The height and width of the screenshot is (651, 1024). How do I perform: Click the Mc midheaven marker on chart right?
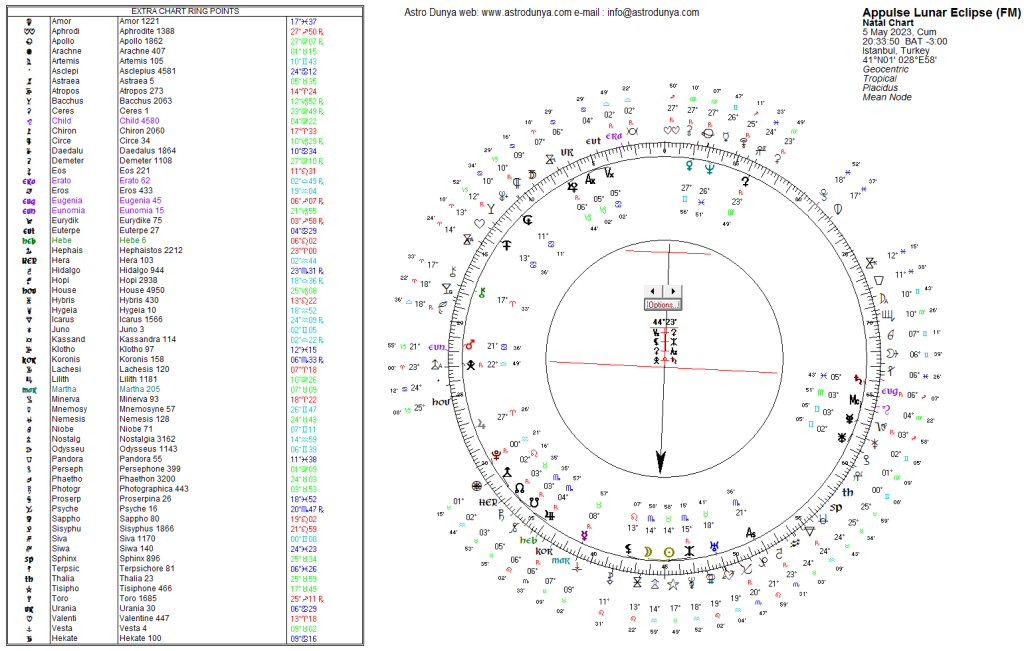coord(855,400)
